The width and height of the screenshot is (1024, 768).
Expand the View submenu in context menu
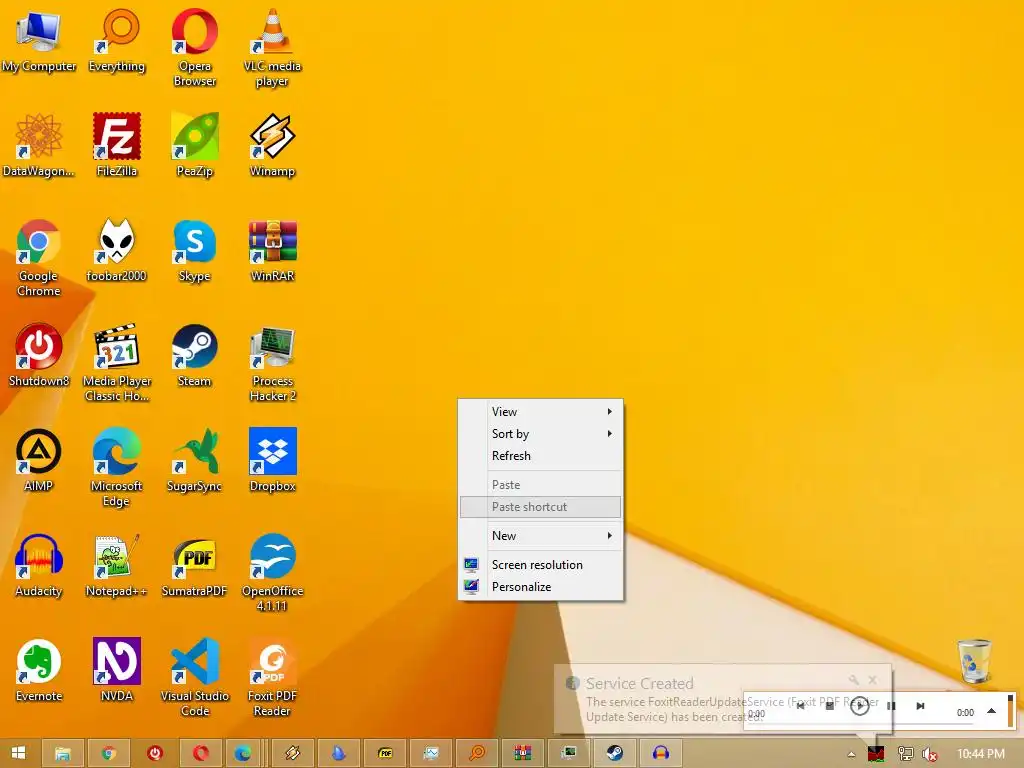coord(541,411)
